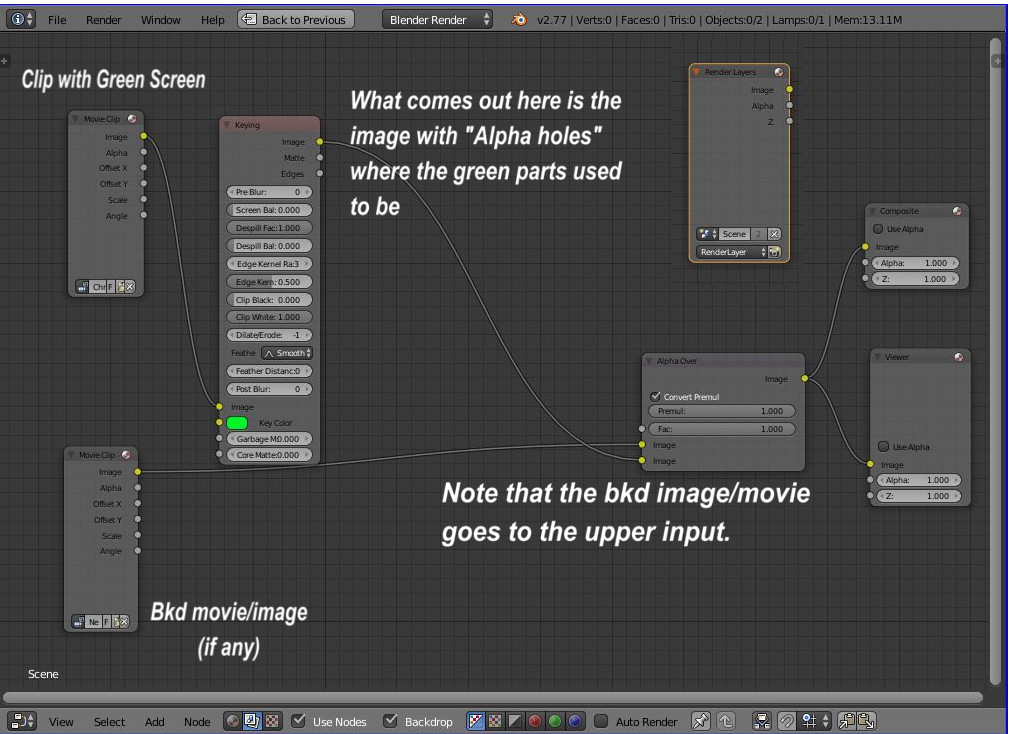Click the go-to-parent-tree arrow icon in the header
This screenshot has width=1009, height=734.
tap(728, 720)
